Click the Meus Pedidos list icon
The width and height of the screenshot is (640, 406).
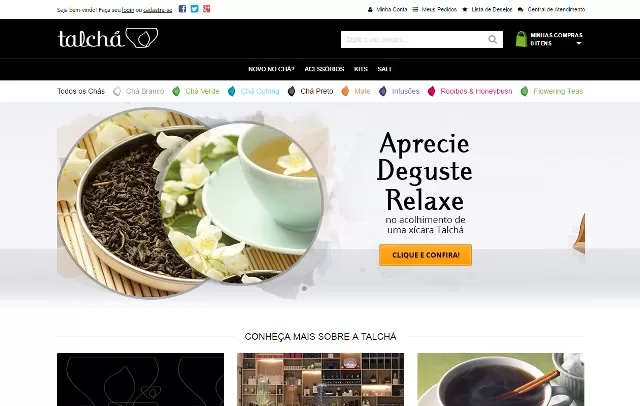tap(415, 9)
